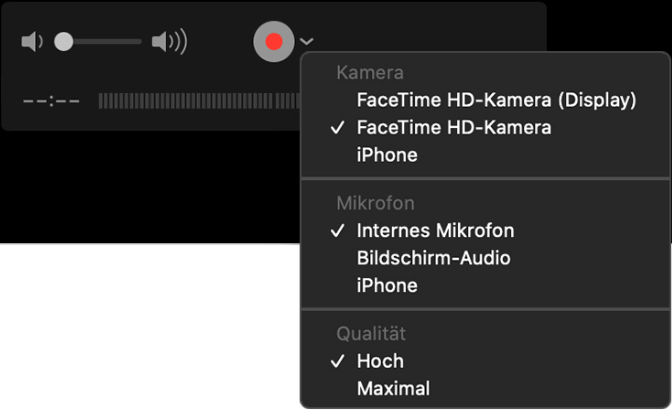672x410 pixels.
Task: Click the checkmark beside Hoch
Action: [x=337, y=361]
